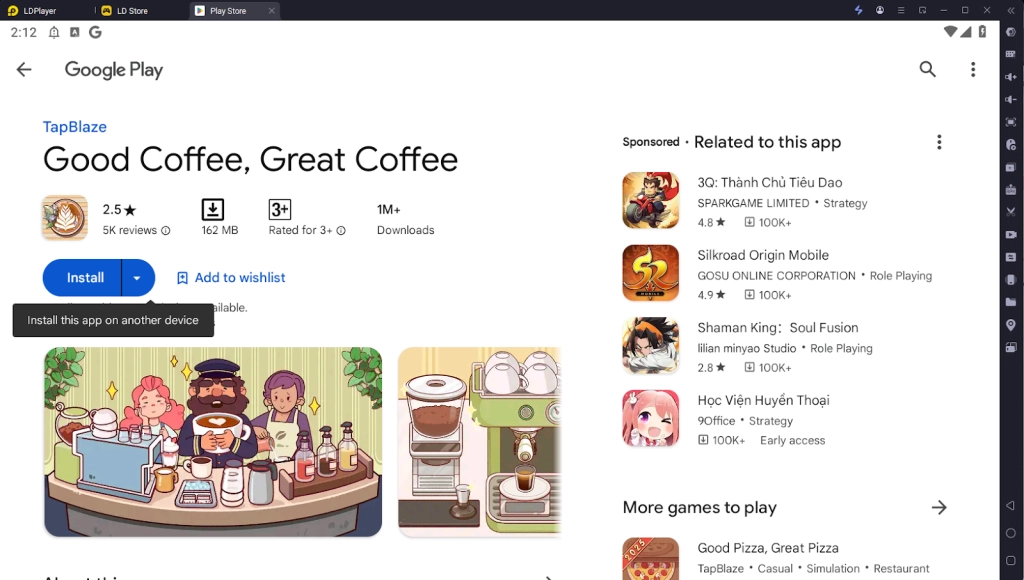This screenshot has width=1024, height=580.
Task: Select the Play Store tab
Action: [228, 10]
